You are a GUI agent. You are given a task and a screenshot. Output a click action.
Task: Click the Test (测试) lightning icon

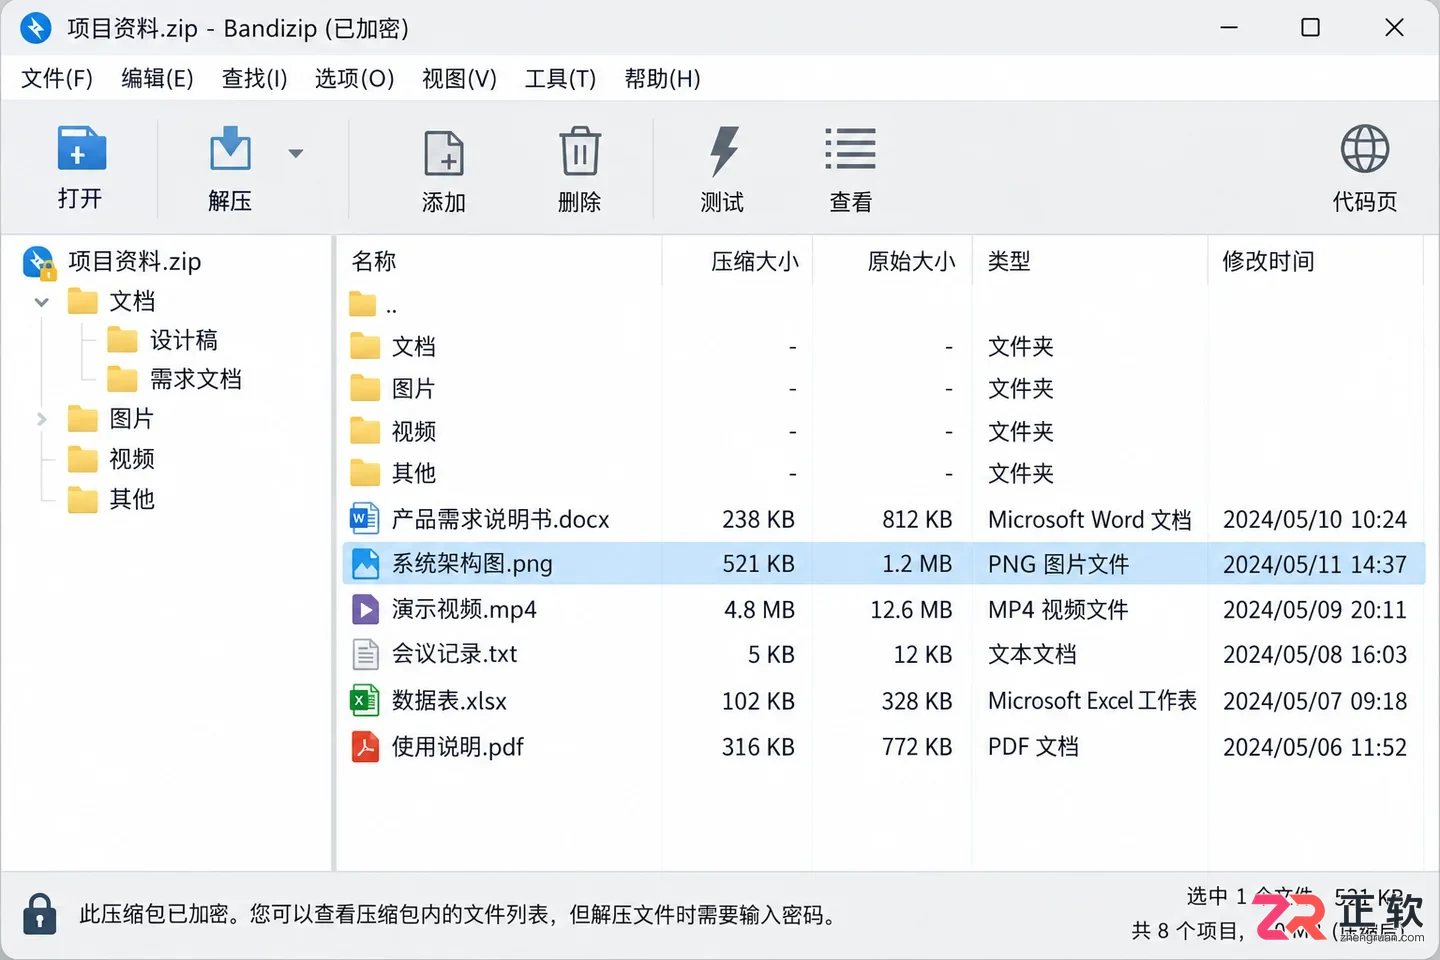pos(723,151)
